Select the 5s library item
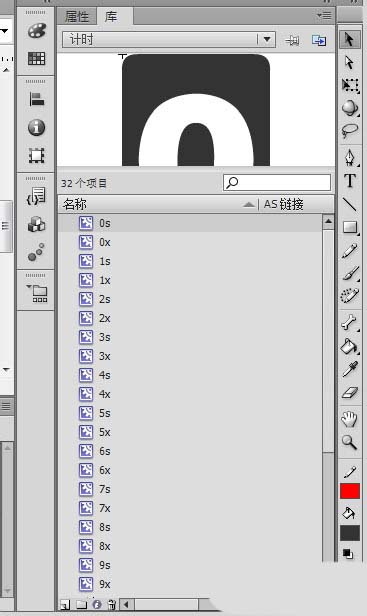367x616 pixels. pos(190,413)
